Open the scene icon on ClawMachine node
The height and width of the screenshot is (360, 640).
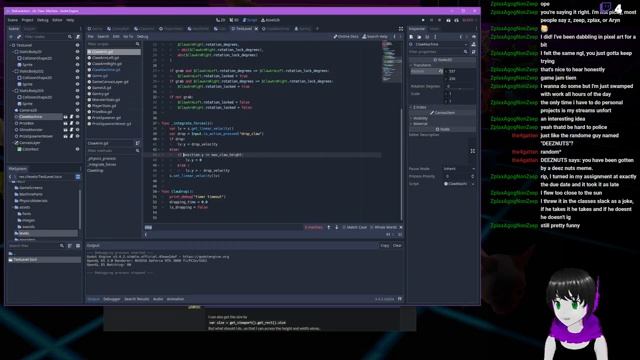click(x=65, y=117)
